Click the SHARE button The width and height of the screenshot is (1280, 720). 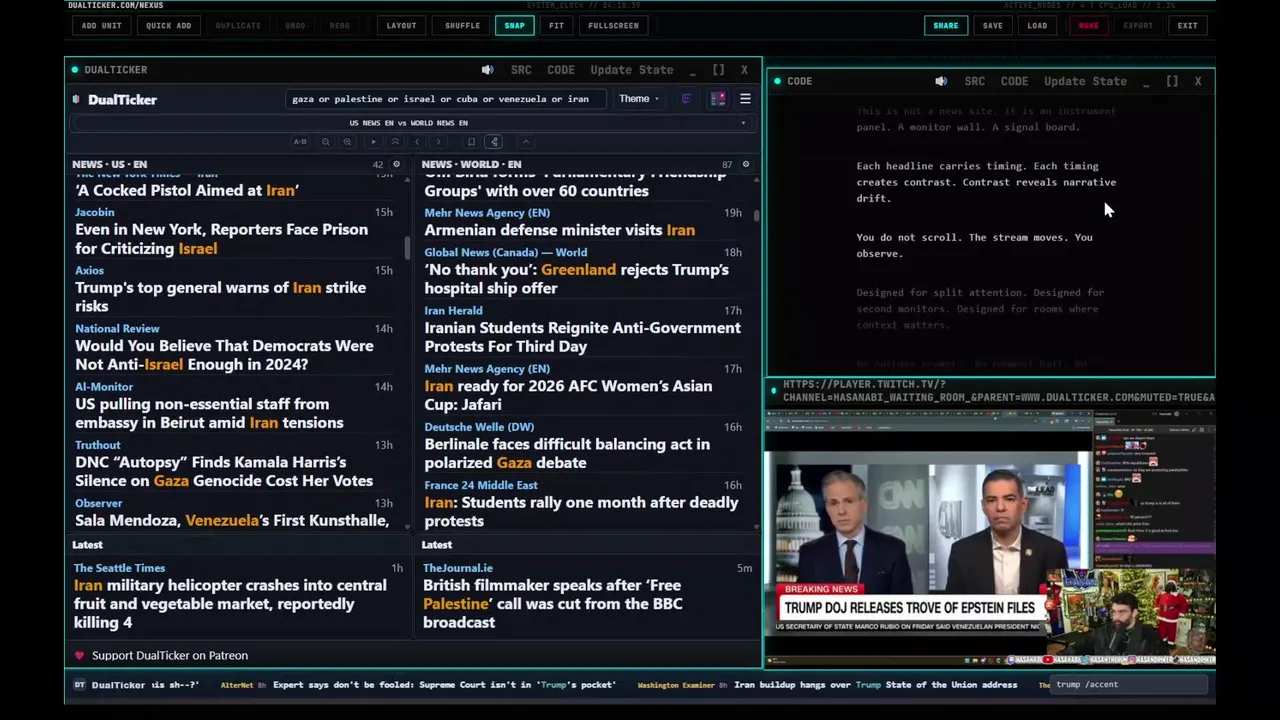click(945, 25)
